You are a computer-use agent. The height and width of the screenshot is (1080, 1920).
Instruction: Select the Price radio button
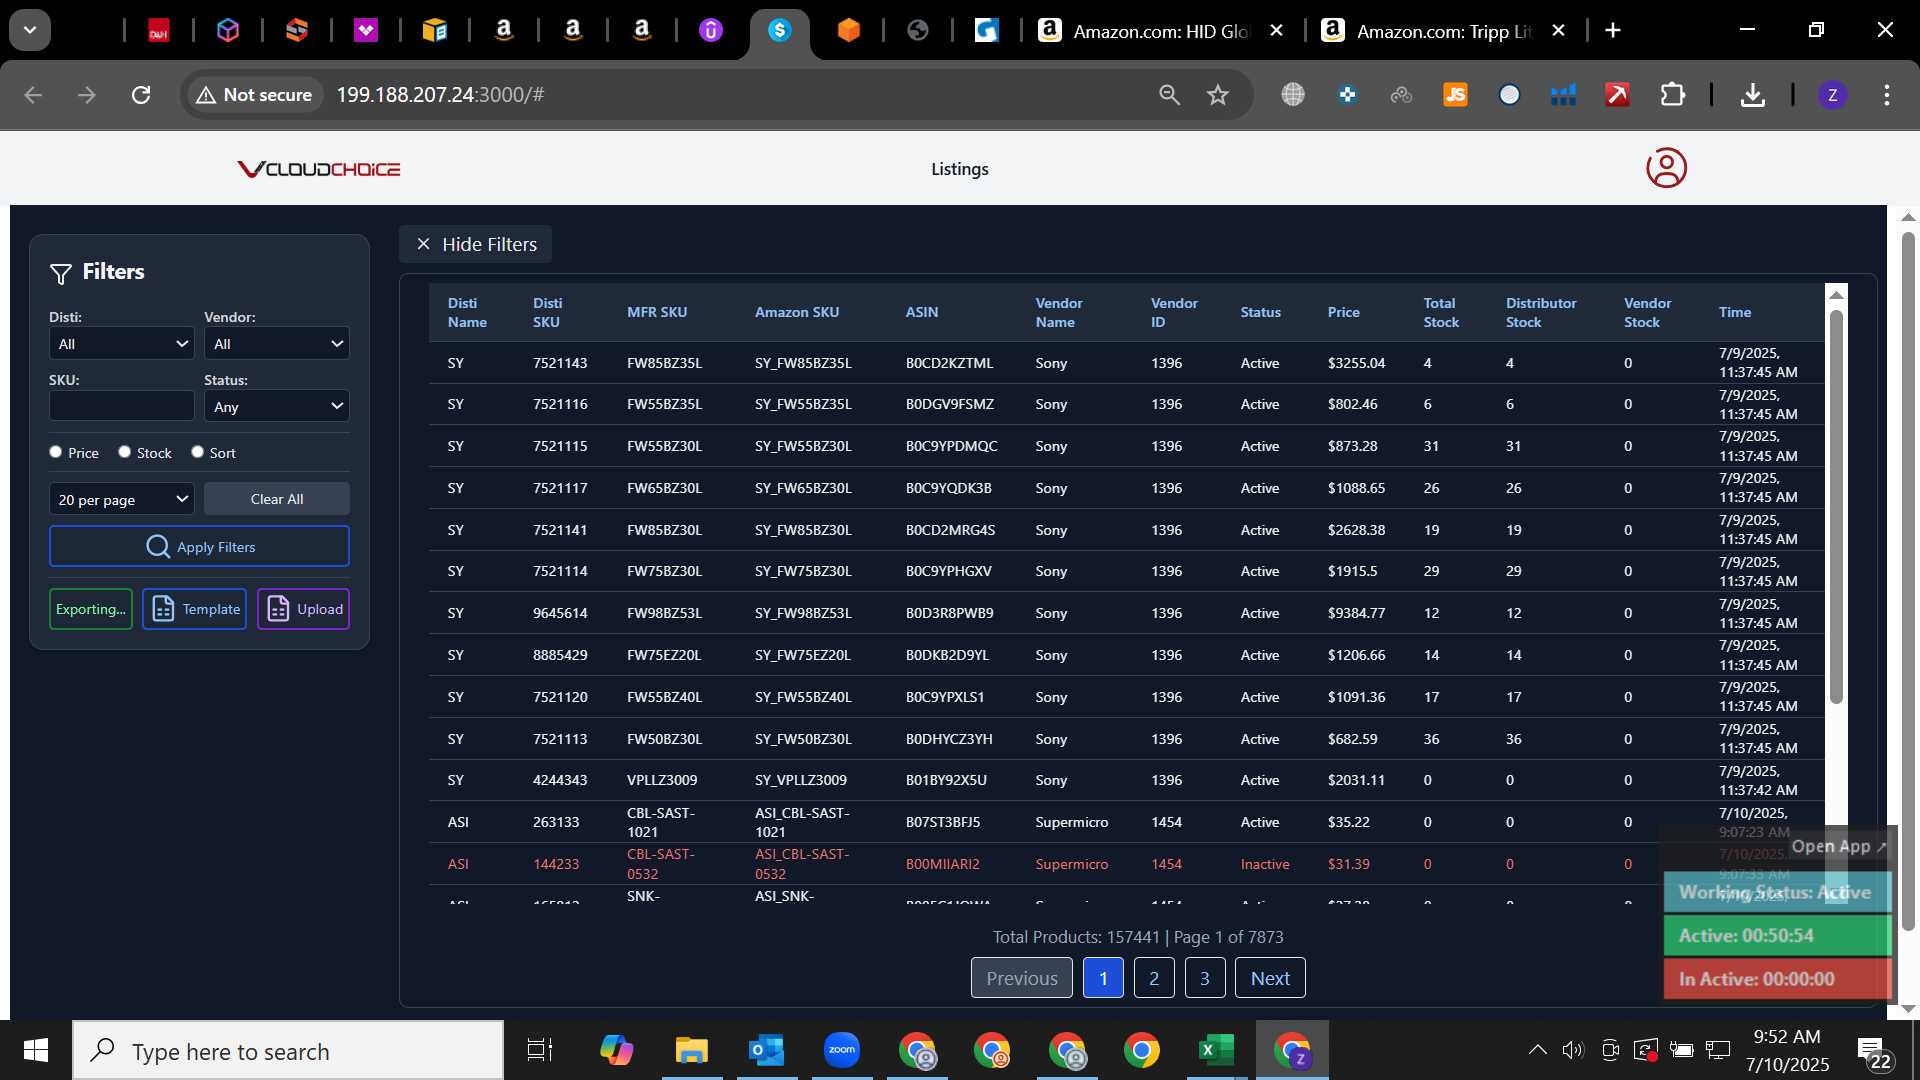point(56,452)
